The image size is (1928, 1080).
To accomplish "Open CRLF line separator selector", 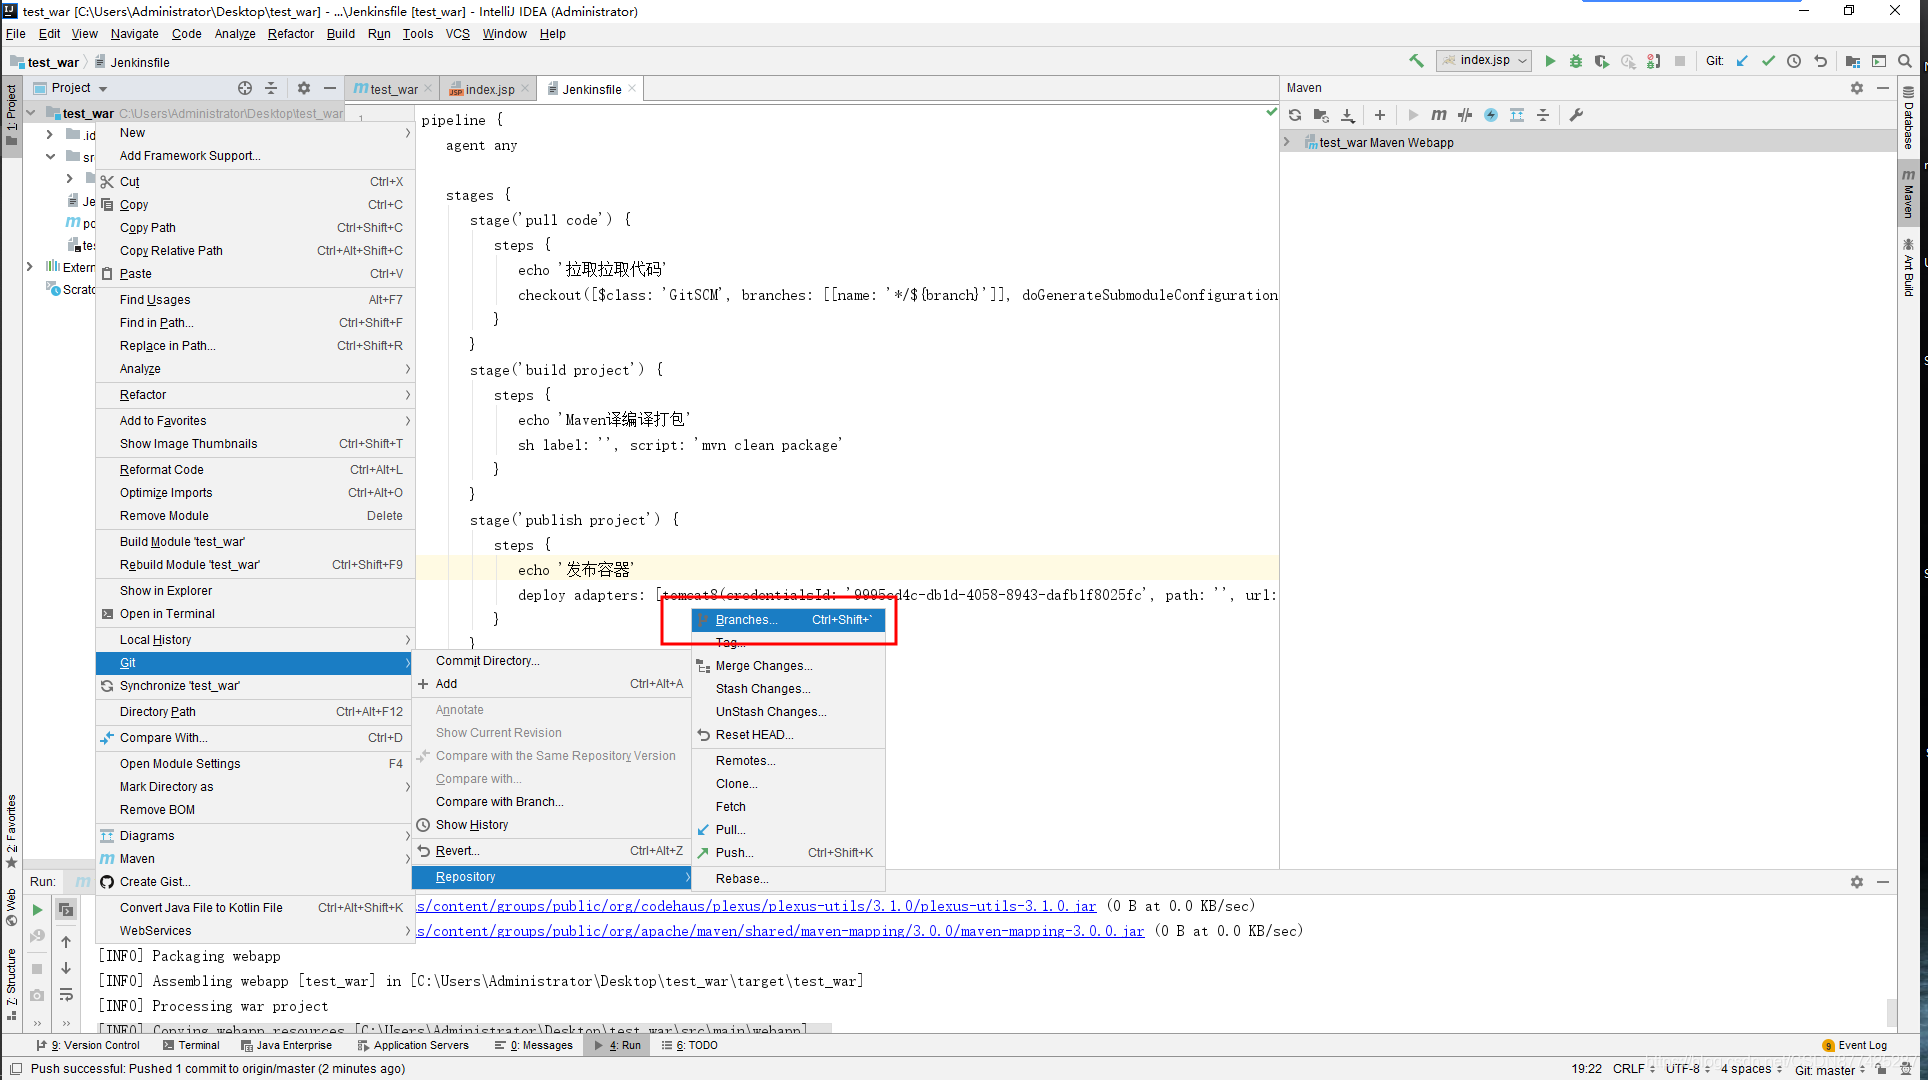I will pyautogui.click(x=1634, y=1069).
